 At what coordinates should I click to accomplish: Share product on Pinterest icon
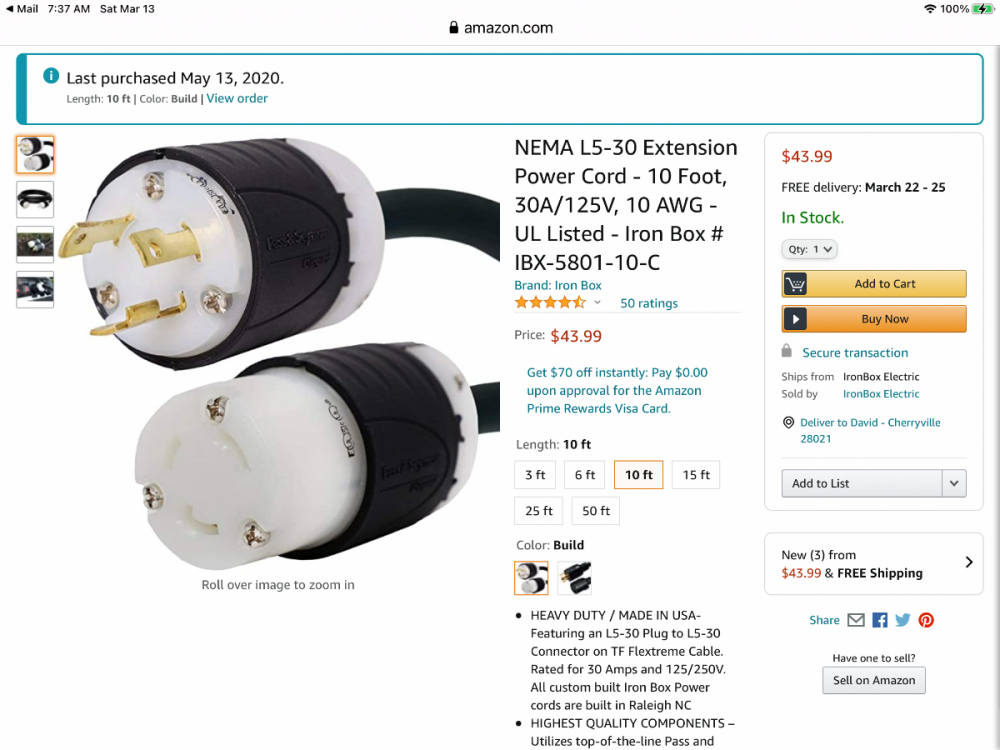(926, 620)
